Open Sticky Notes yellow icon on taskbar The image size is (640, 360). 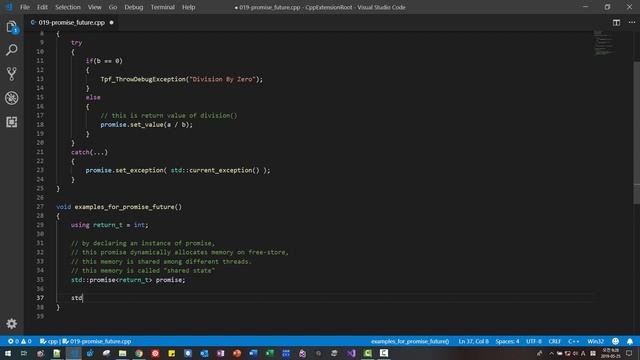[171, 353]
